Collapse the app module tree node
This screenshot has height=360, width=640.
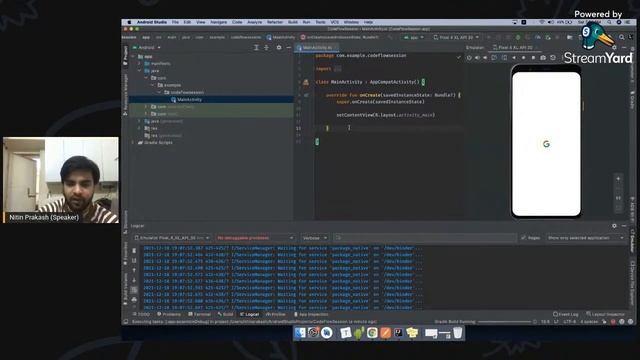[133, 57]
